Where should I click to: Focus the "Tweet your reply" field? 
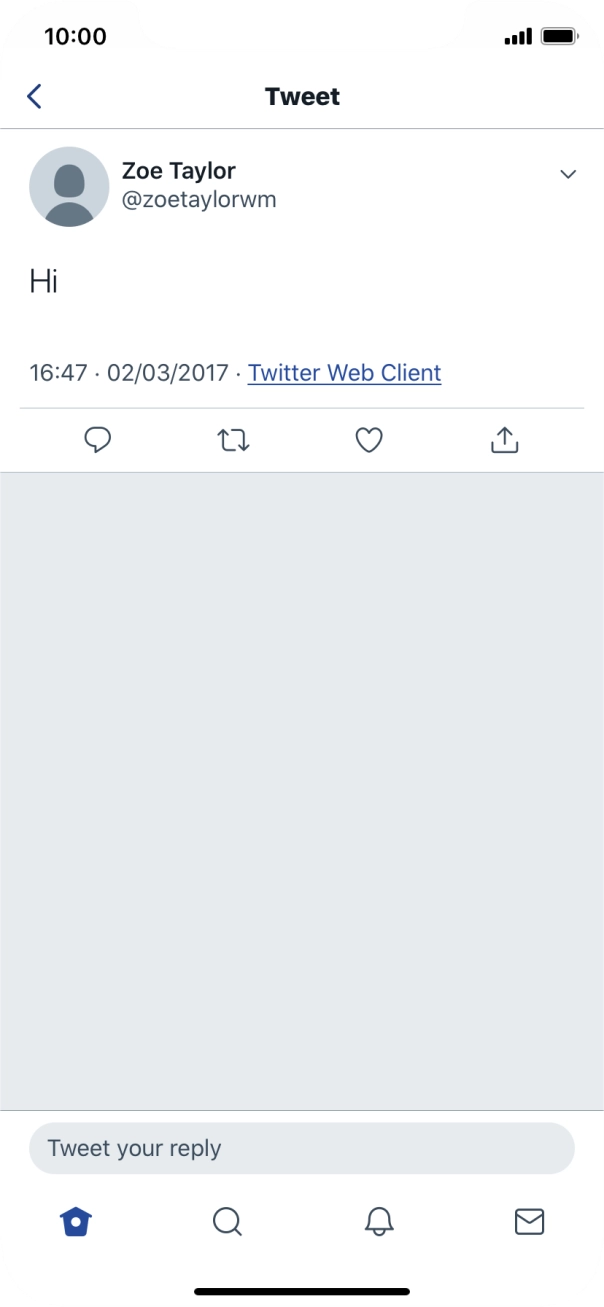tap(301, 1148)
